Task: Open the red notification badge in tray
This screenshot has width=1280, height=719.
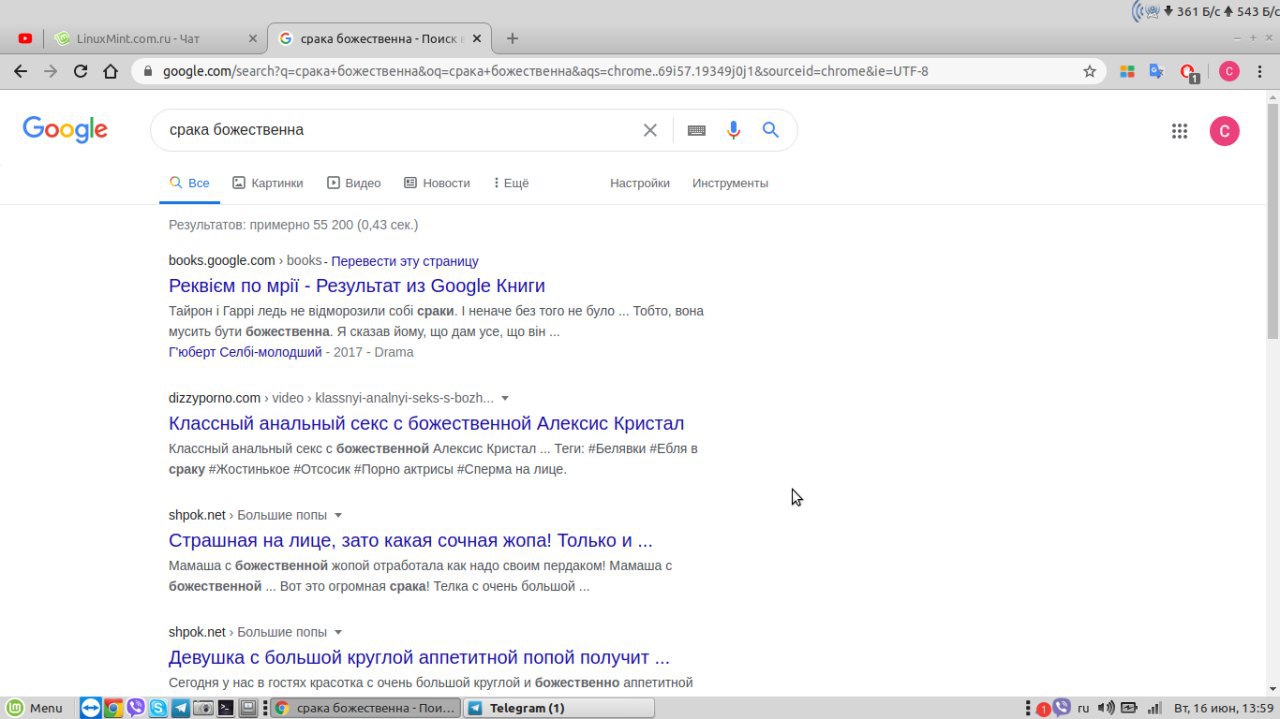Action: point(1042,709)
